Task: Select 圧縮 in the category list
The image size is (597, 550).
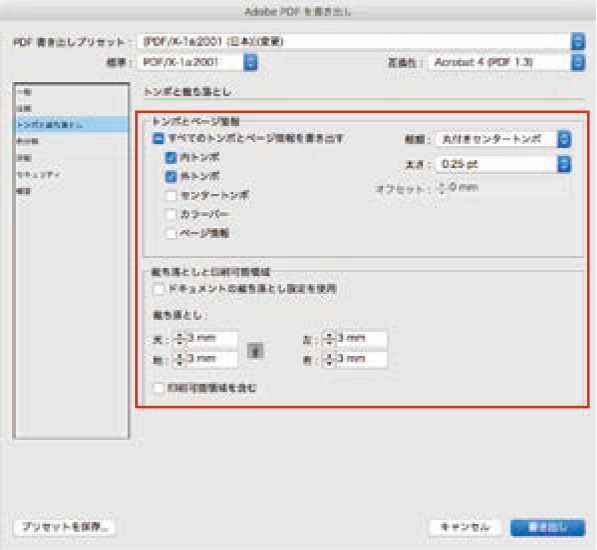Action: click(x=72, y=108)
